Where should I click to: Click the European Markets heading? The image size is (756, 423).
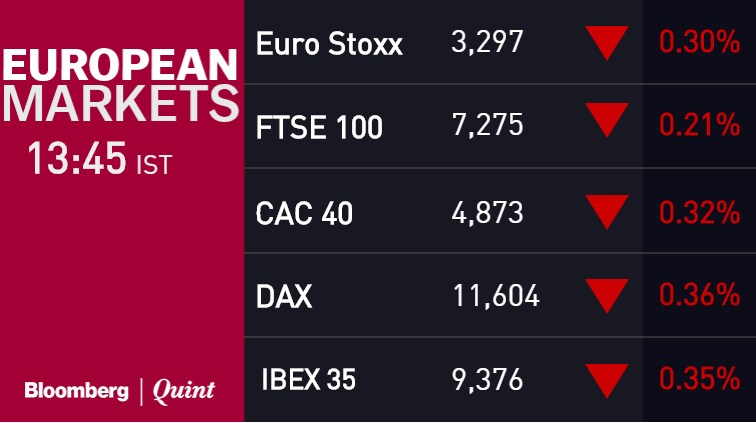point(120,85)
